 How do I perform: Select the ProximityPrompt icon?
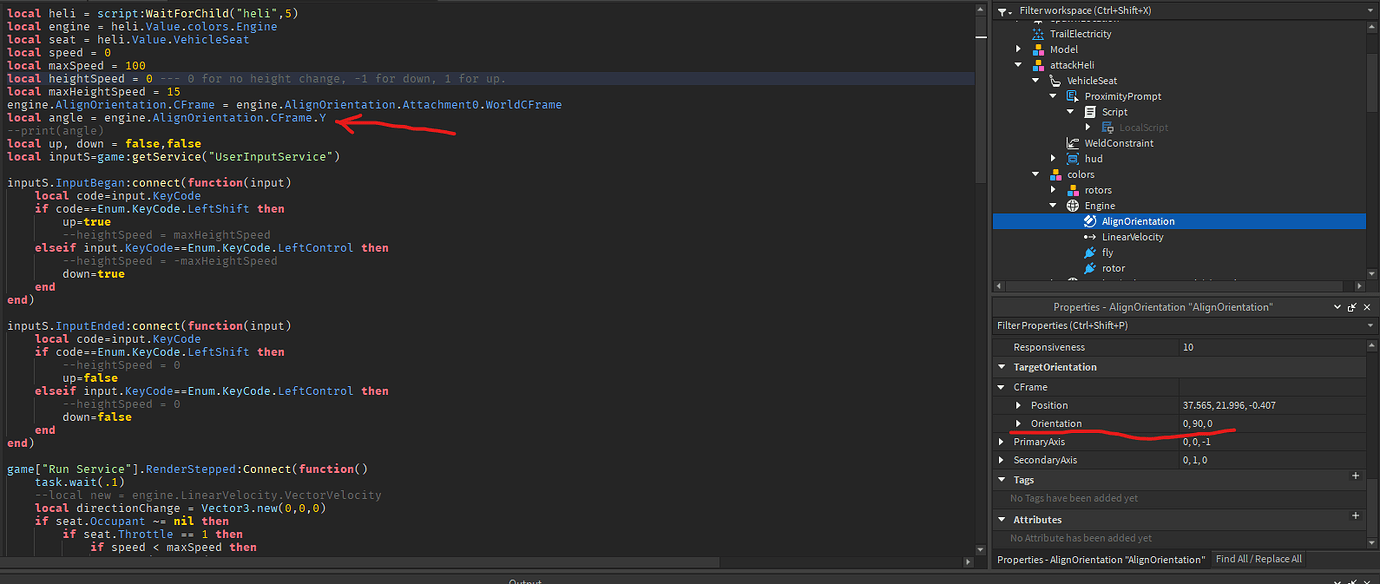[x=1071, y=96]
